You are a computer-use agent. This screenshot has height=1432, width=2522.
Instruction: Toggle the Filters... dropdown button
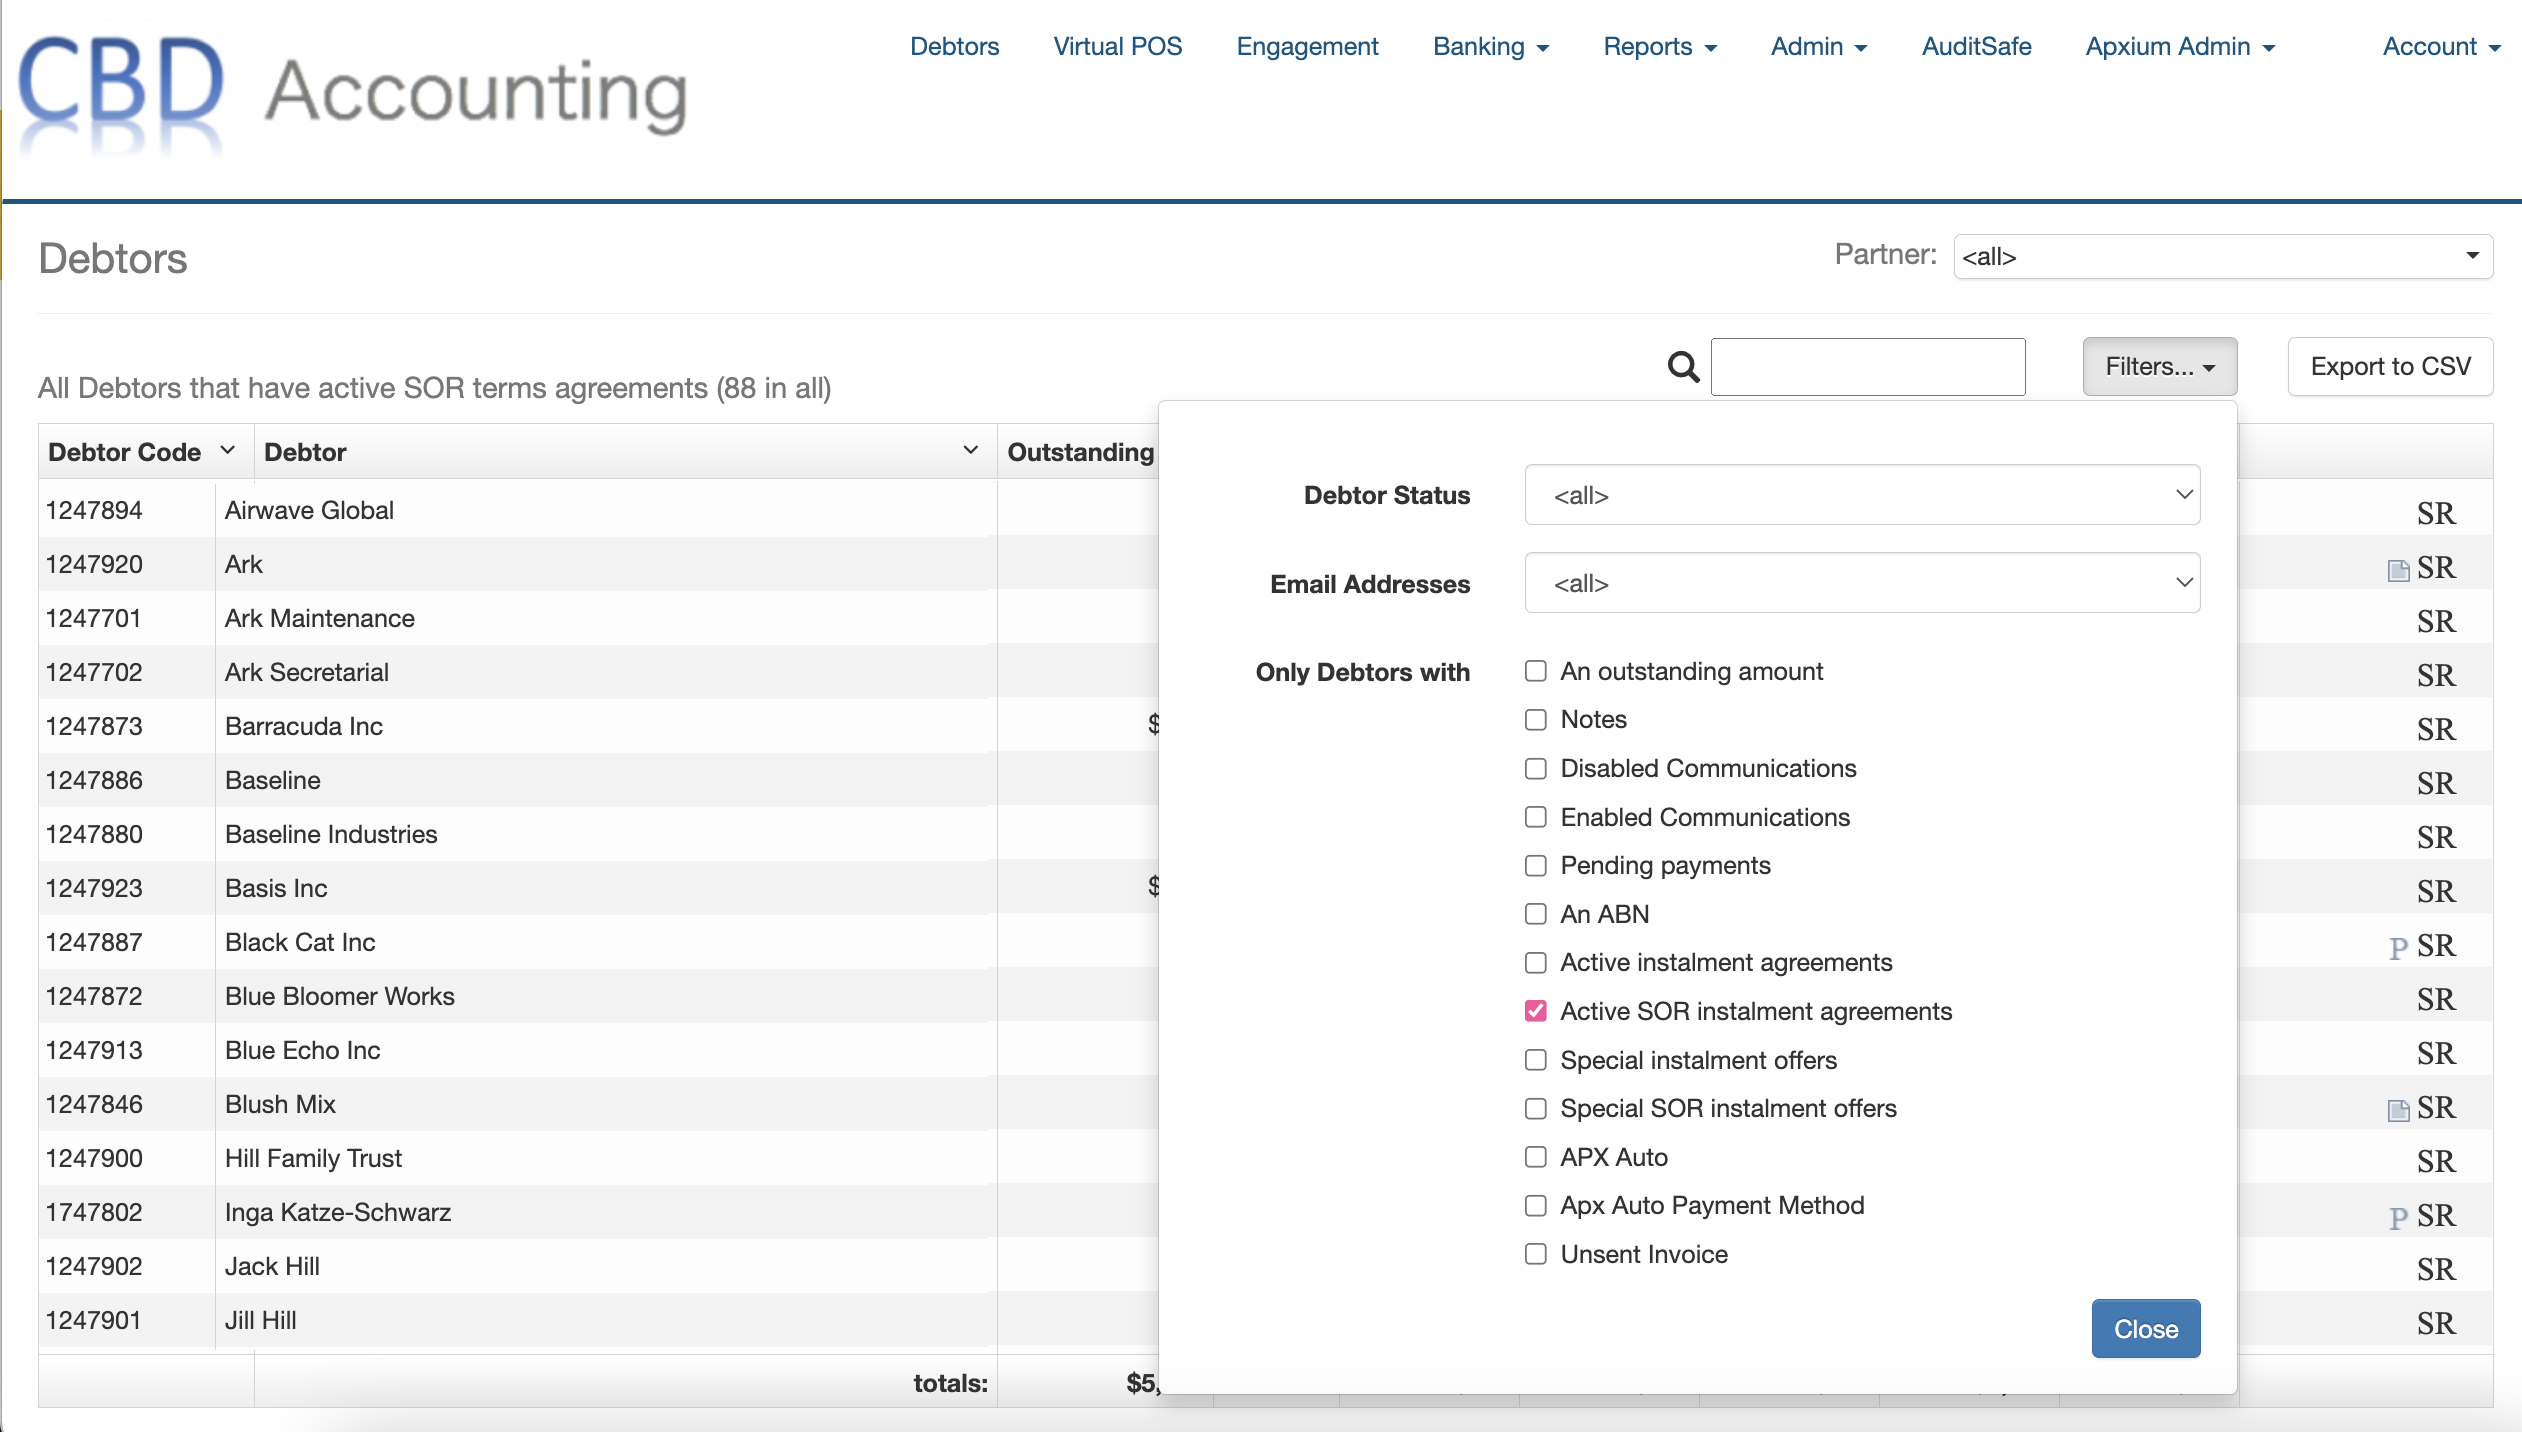tap(2160, 367)
